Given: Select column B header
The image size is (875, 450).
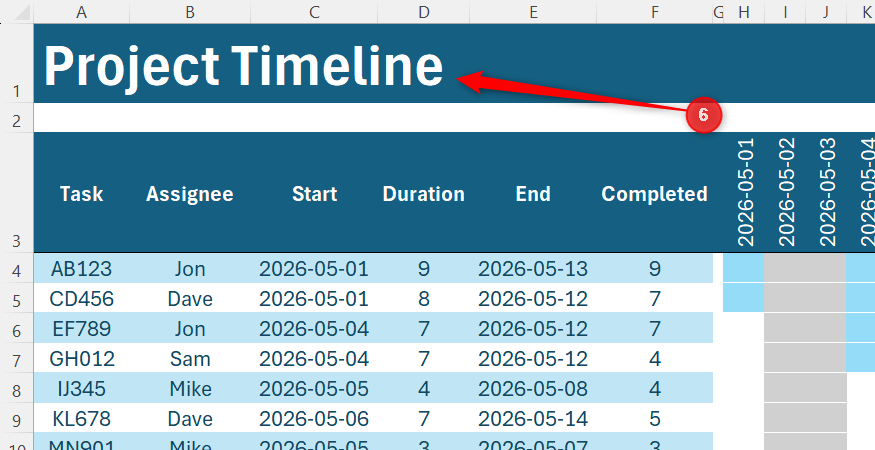Looking at the screenshot, I should click(190, 12).
